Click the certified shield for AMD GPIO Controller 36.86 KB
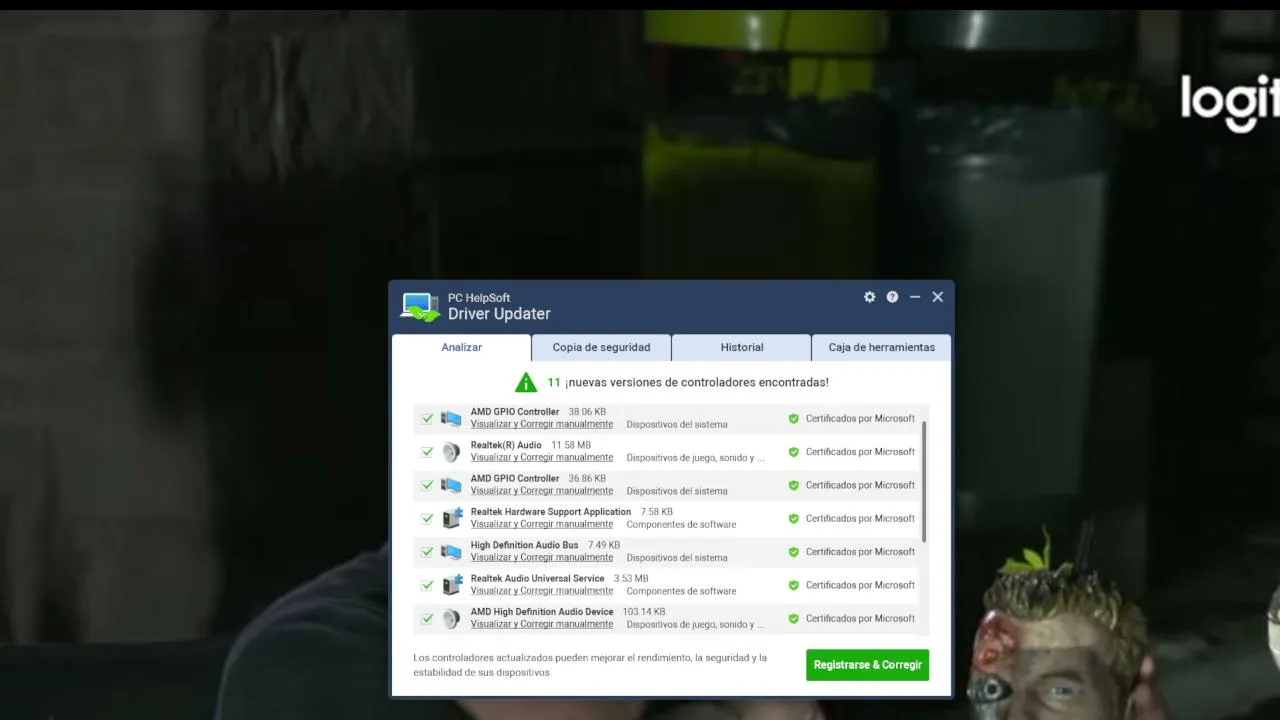This screenshot has height=720, width=1280. click(x=794, y=485)
